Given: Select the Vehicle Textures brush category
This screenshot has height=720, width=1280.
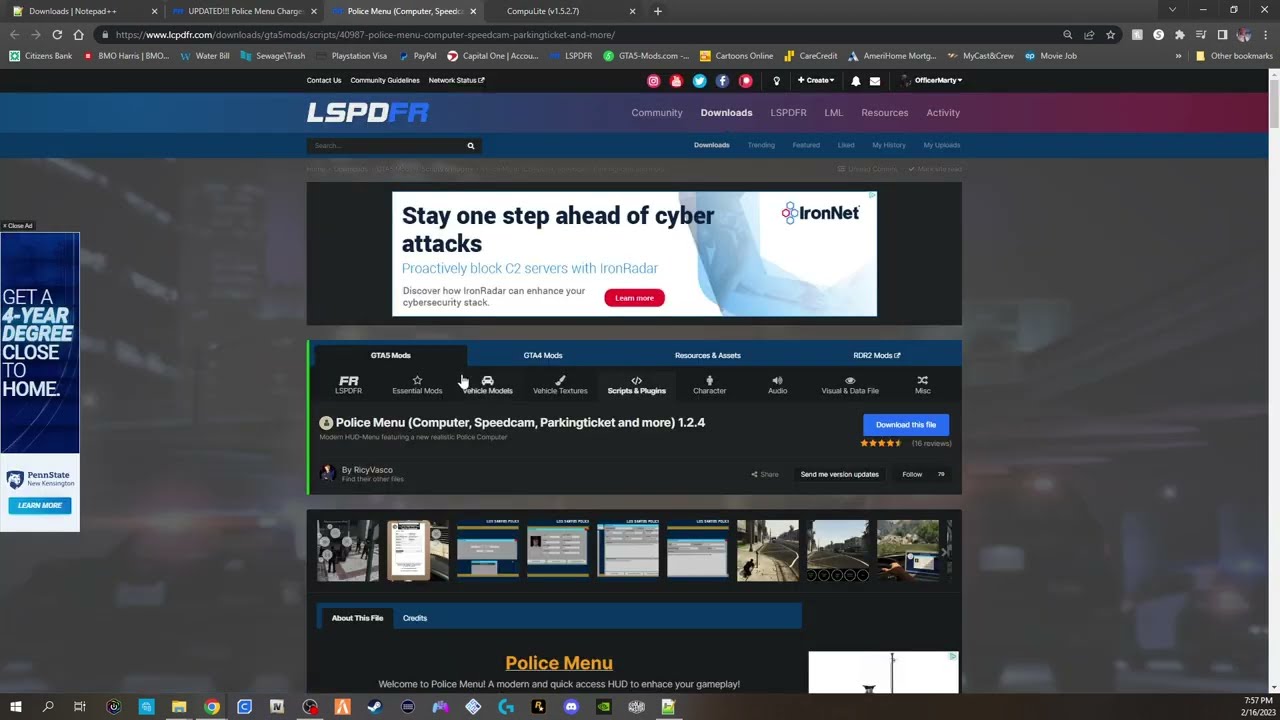Looking at the screenshot, I should (560, 385).
